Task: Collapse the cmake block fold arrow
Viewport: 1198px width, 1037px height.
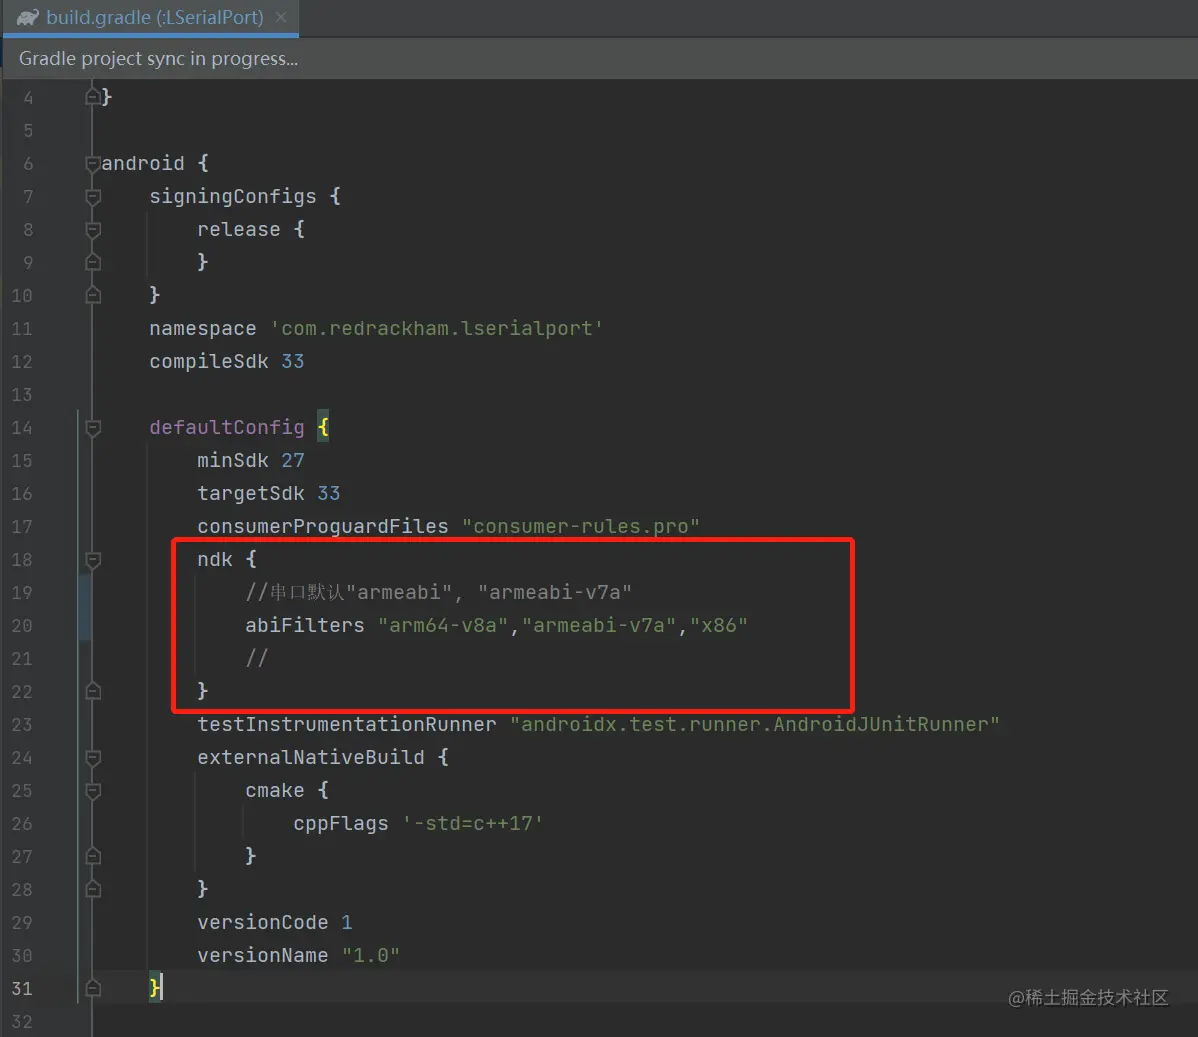Action: click(92, 790)
